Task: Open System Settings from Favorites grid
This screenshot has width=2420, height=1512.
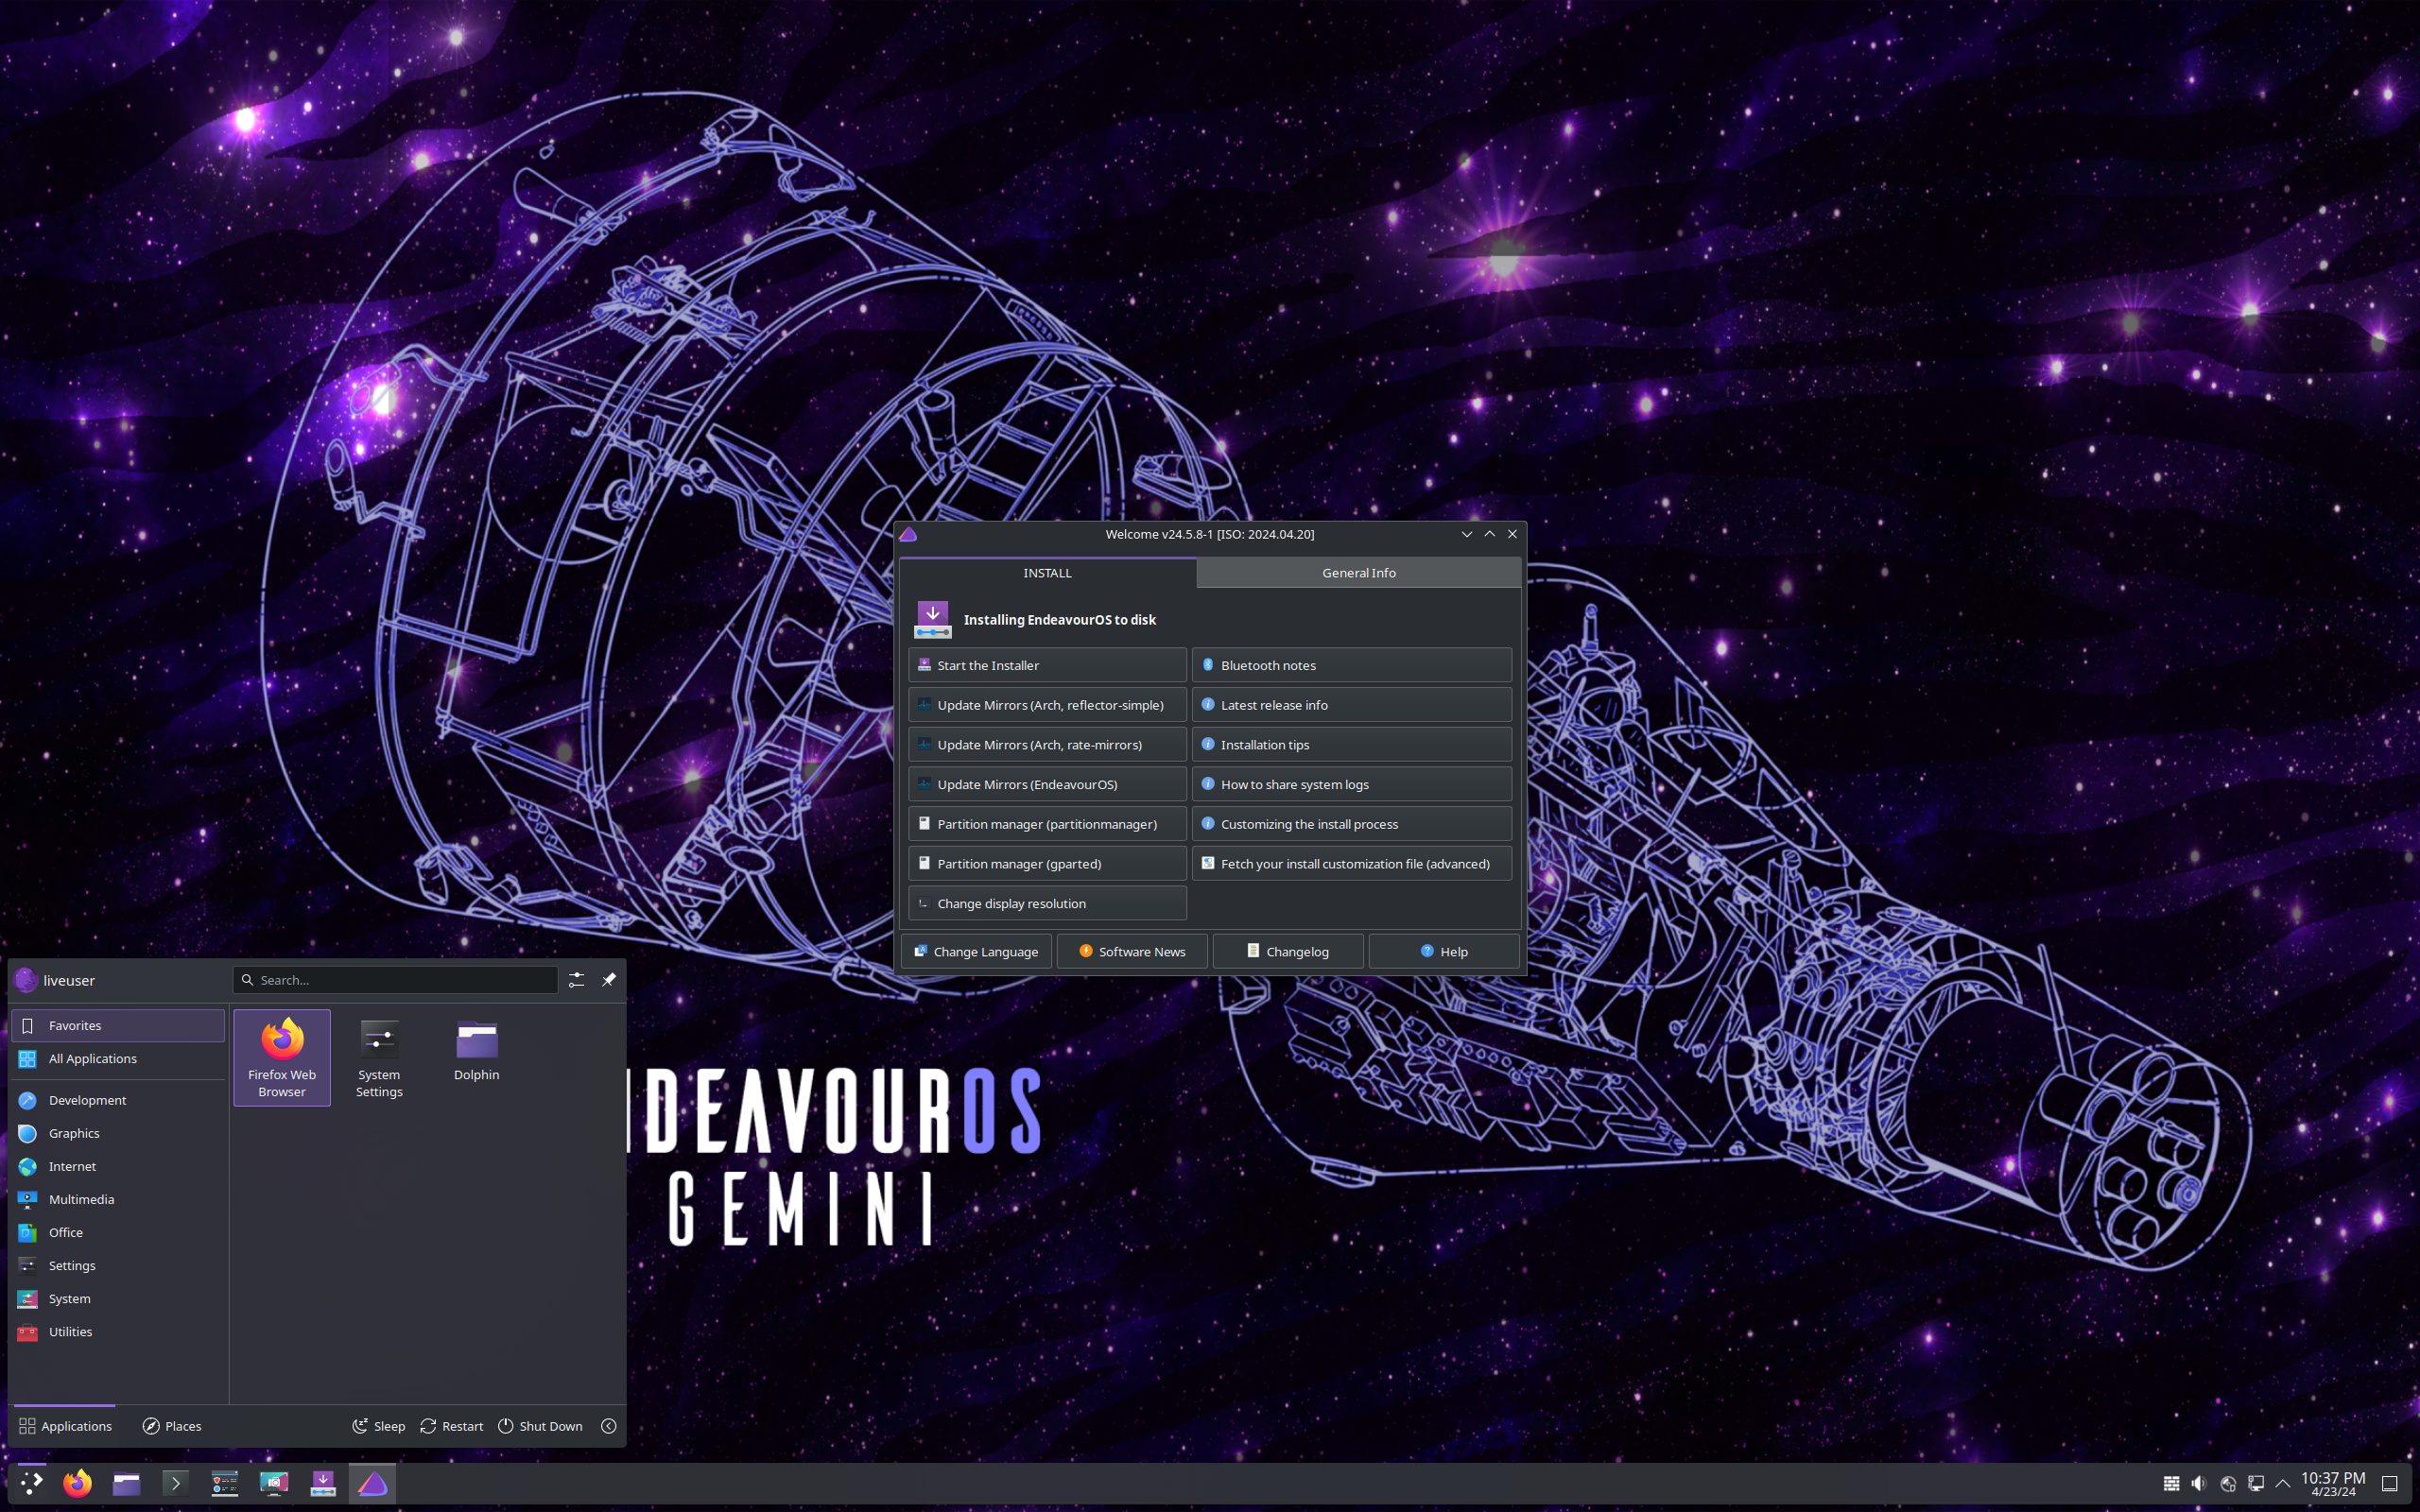Action: [379, 1058]
